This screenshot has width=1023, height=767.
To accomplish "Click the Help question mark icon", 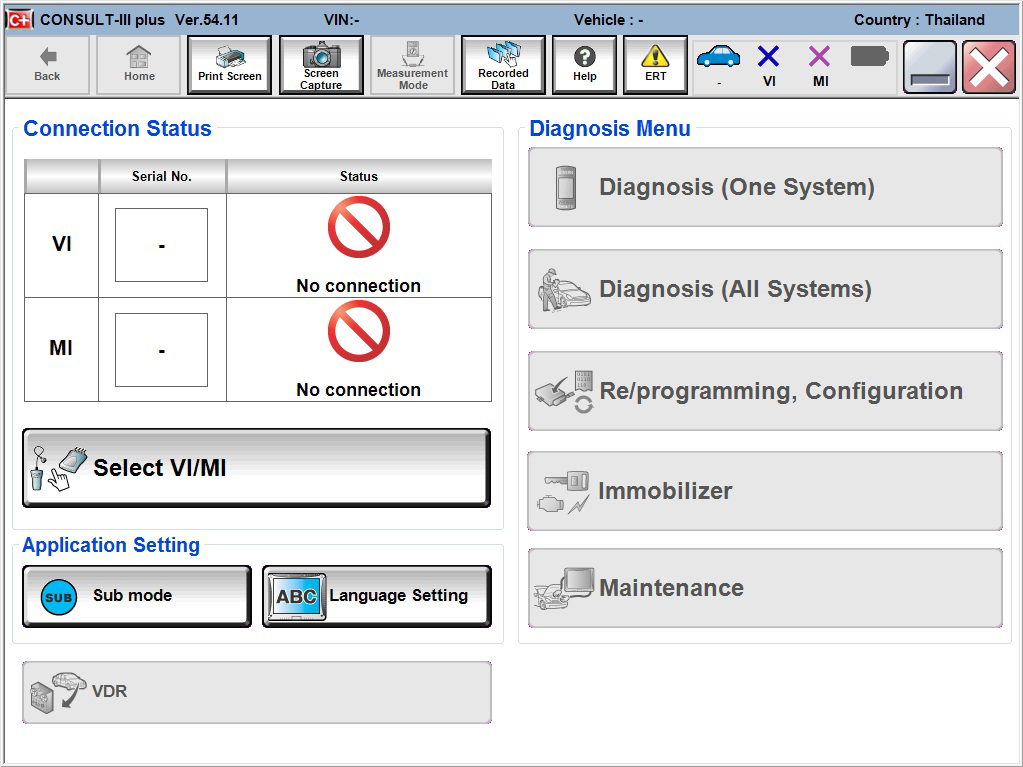I will click(x=584, y=65).
